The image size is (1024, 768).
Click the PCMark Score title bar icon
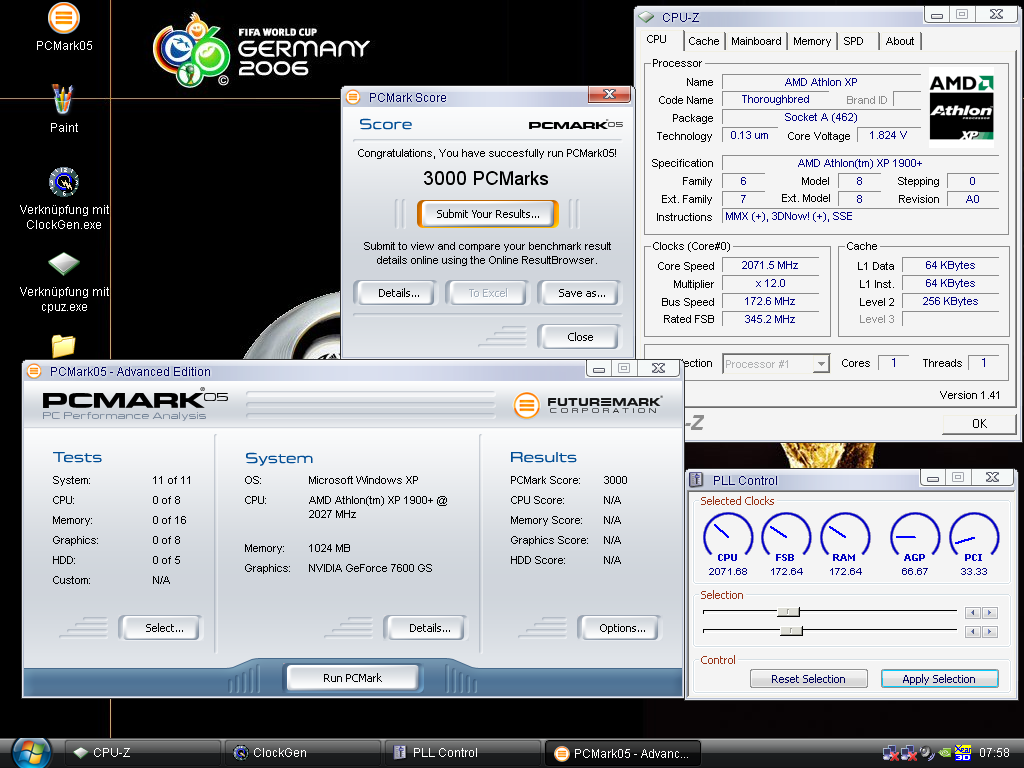click(x=353, y=97)
